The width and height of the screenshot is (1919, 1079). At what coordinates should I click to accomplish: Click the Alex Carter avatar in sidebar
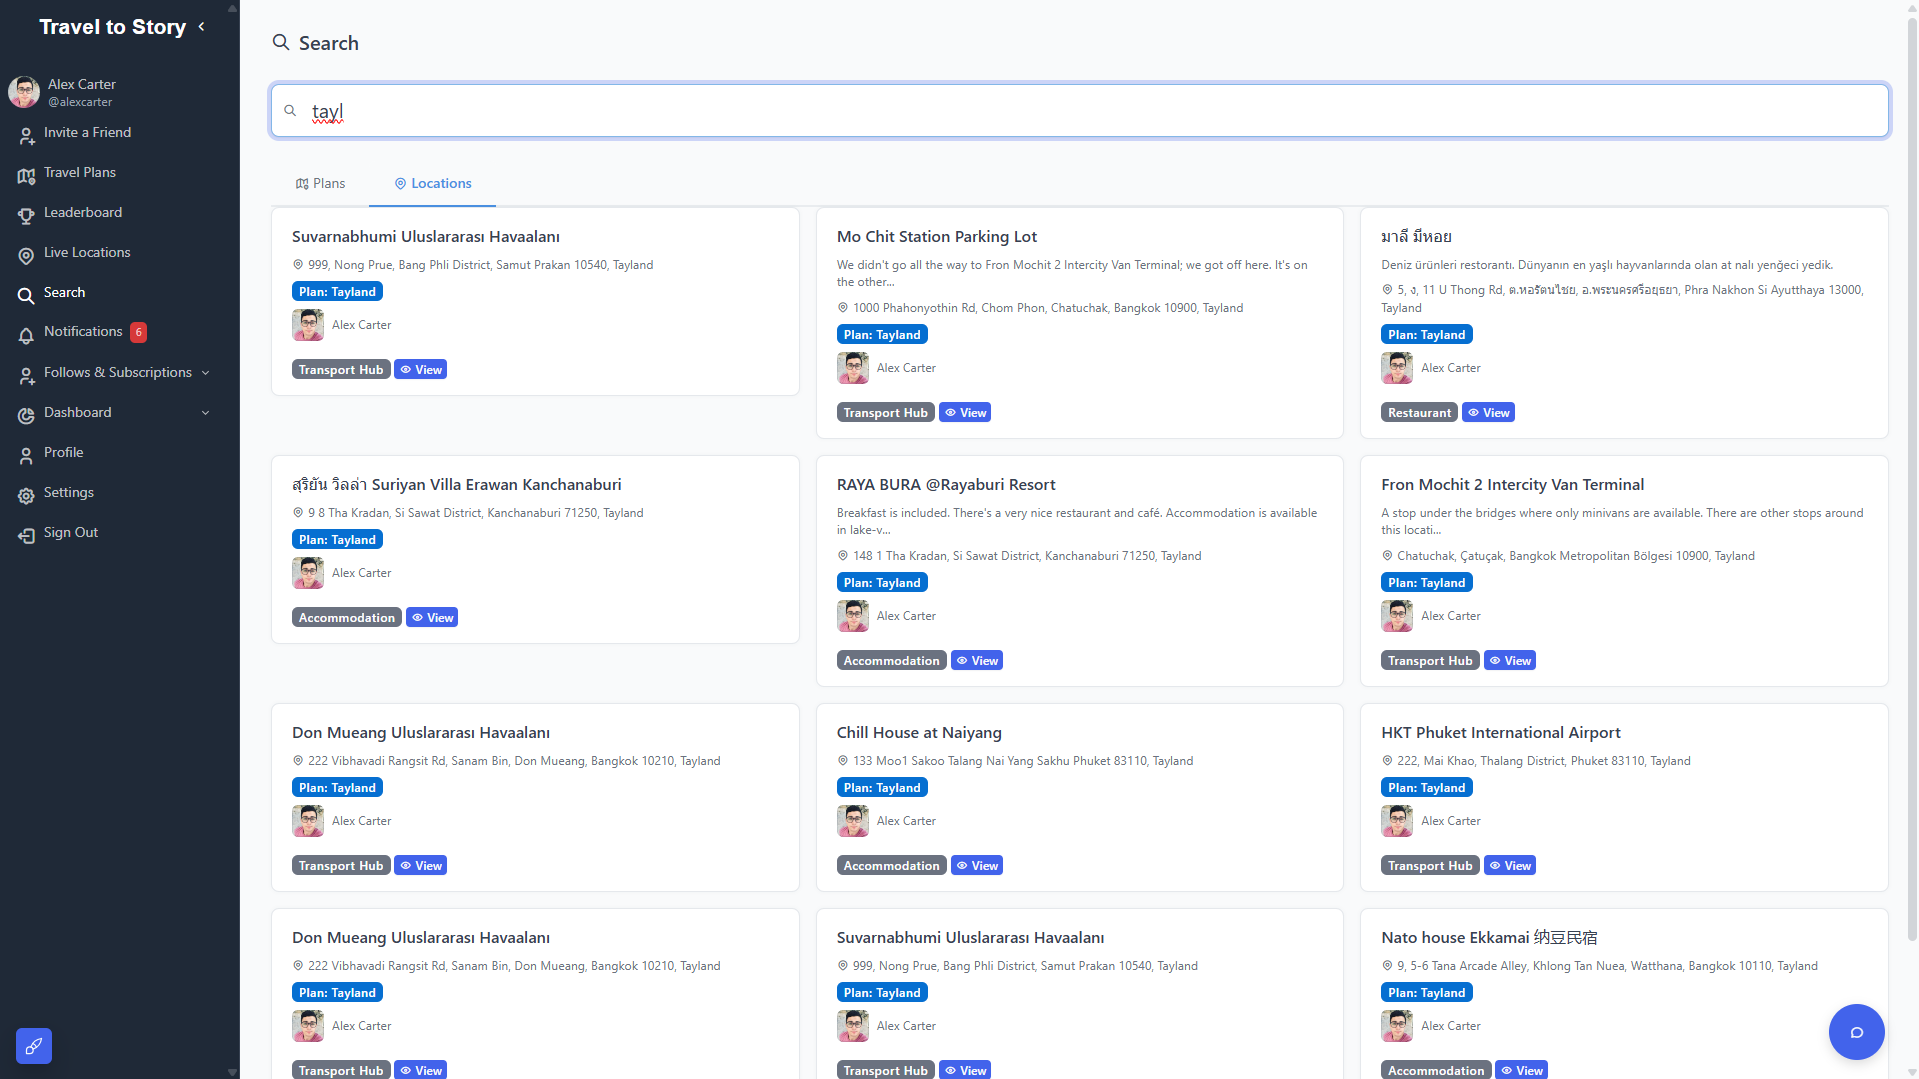[x=24, y=92]
